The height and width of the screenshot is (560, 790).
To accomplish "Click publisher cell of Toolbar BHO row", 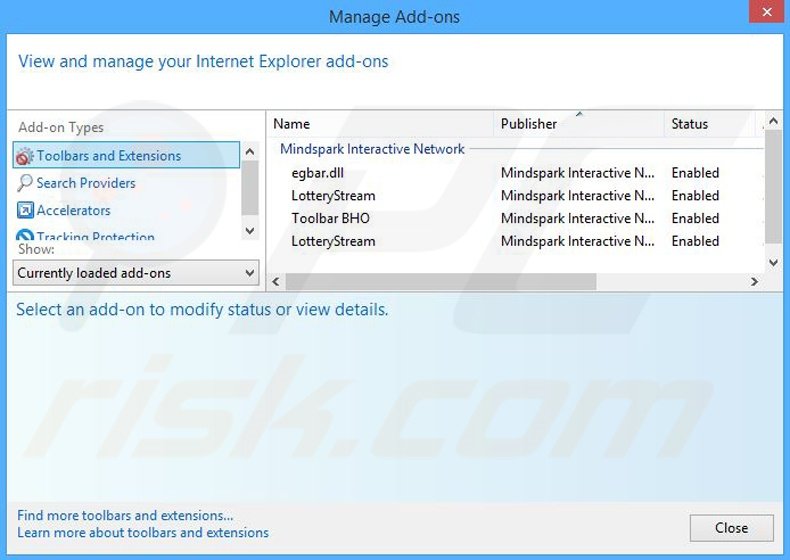I will (x=577, y=218).
